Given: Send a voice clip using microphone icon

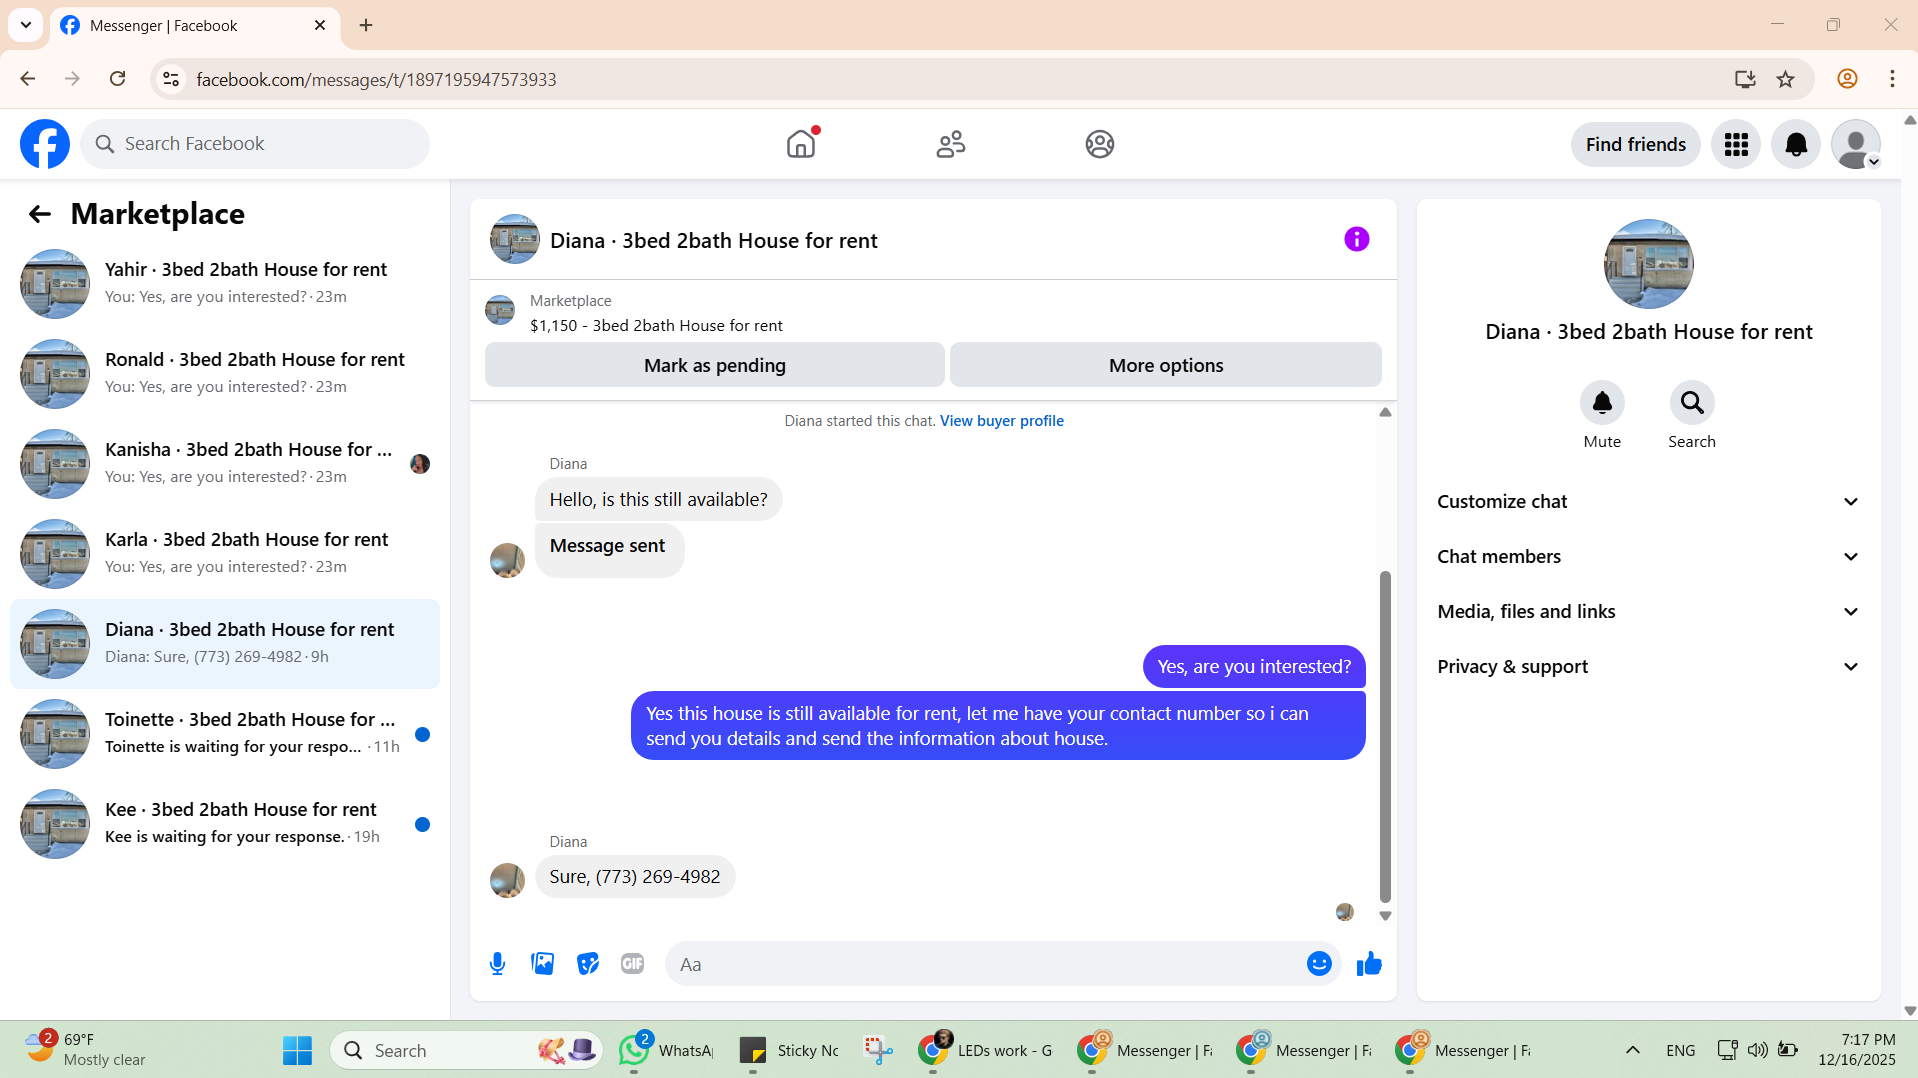Looking at the screenshot, I should [497, 964].
